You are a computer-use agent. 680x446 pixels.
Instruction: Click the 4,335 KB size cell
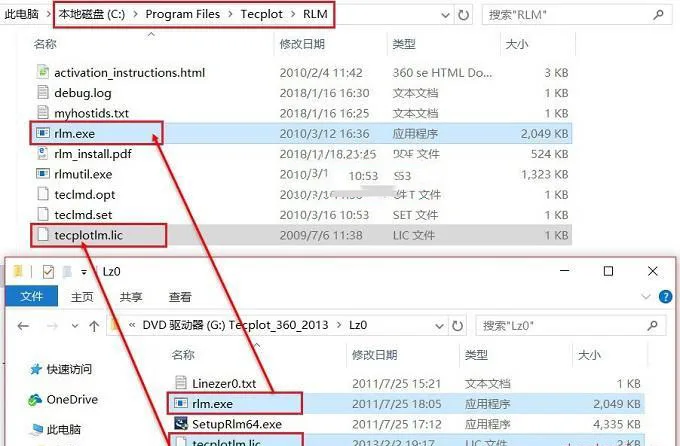pyautogui.click(x=617, y=424)
